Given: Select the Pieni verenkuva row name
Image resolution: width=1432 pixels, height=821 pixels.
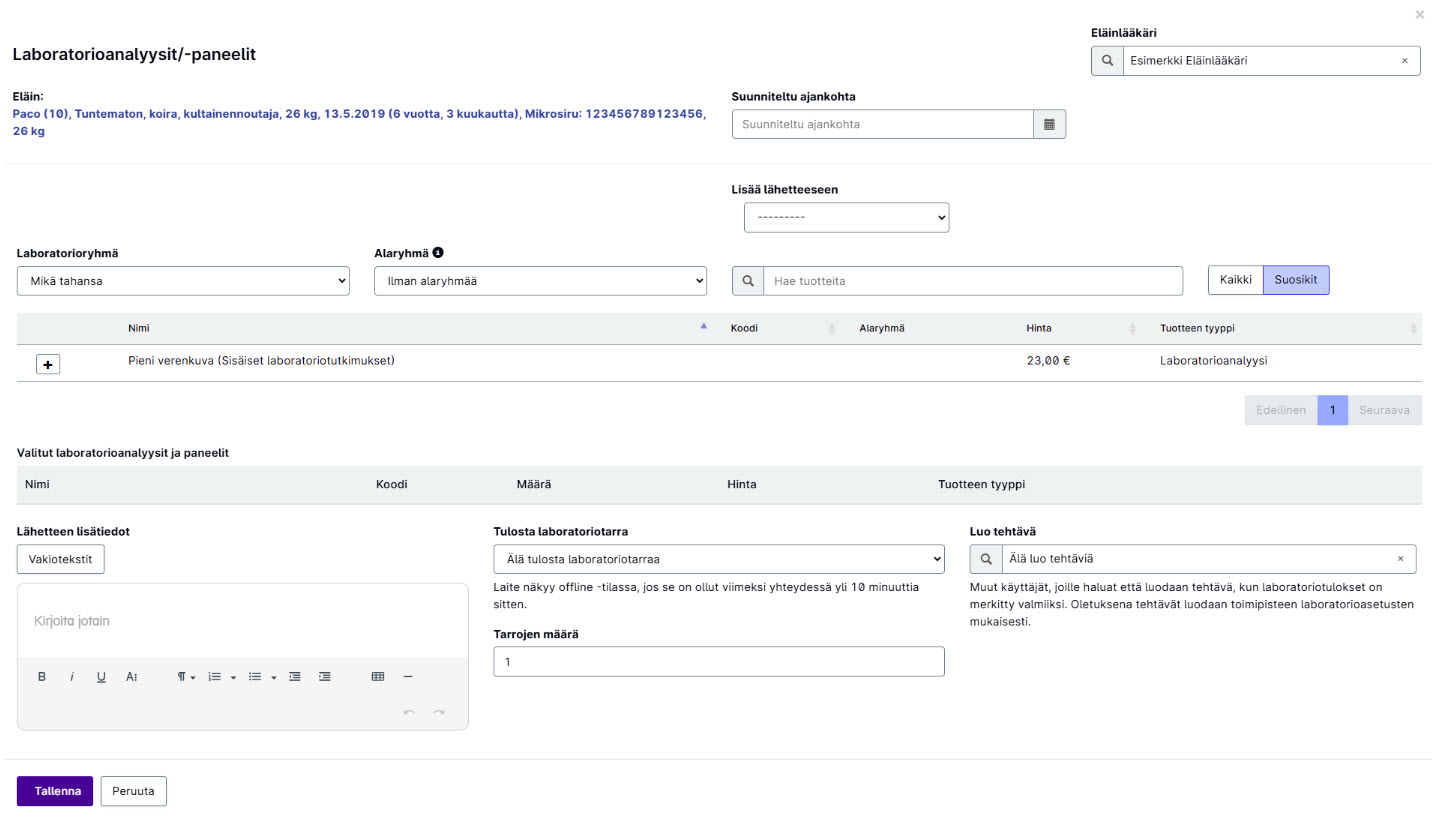Looking at the screenshot, I should click(261, 361).
